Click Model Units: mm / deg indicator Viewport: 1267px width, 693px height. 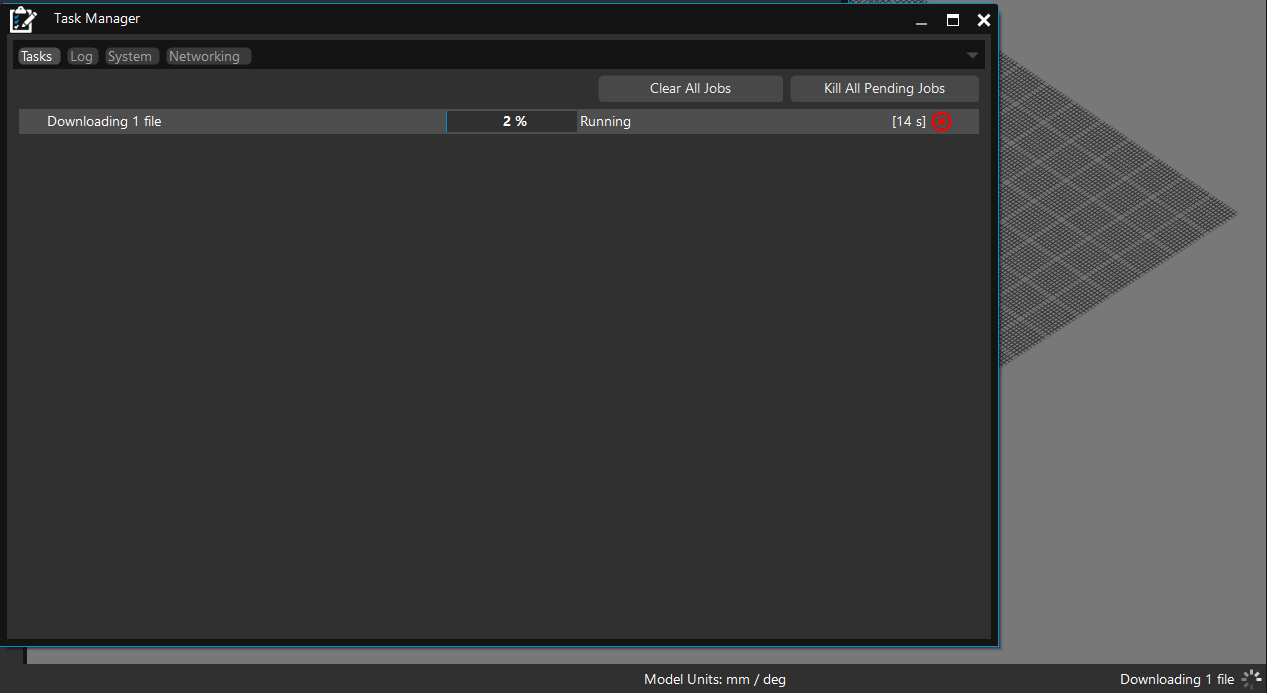tap(714, 680)
